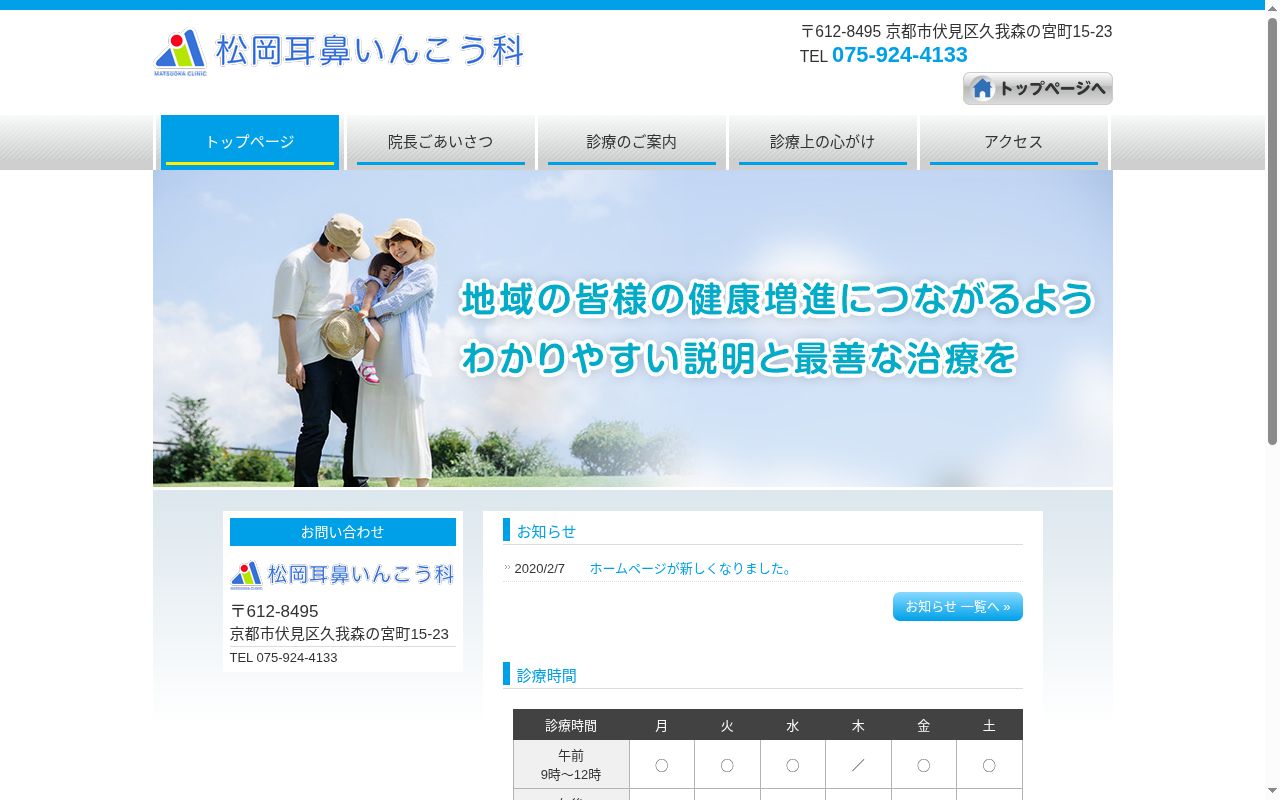Click the sidebar address 京都市伏見区久我森の宮町15-23
Screen dimensions: 1280x800
(x=340, y=634)
